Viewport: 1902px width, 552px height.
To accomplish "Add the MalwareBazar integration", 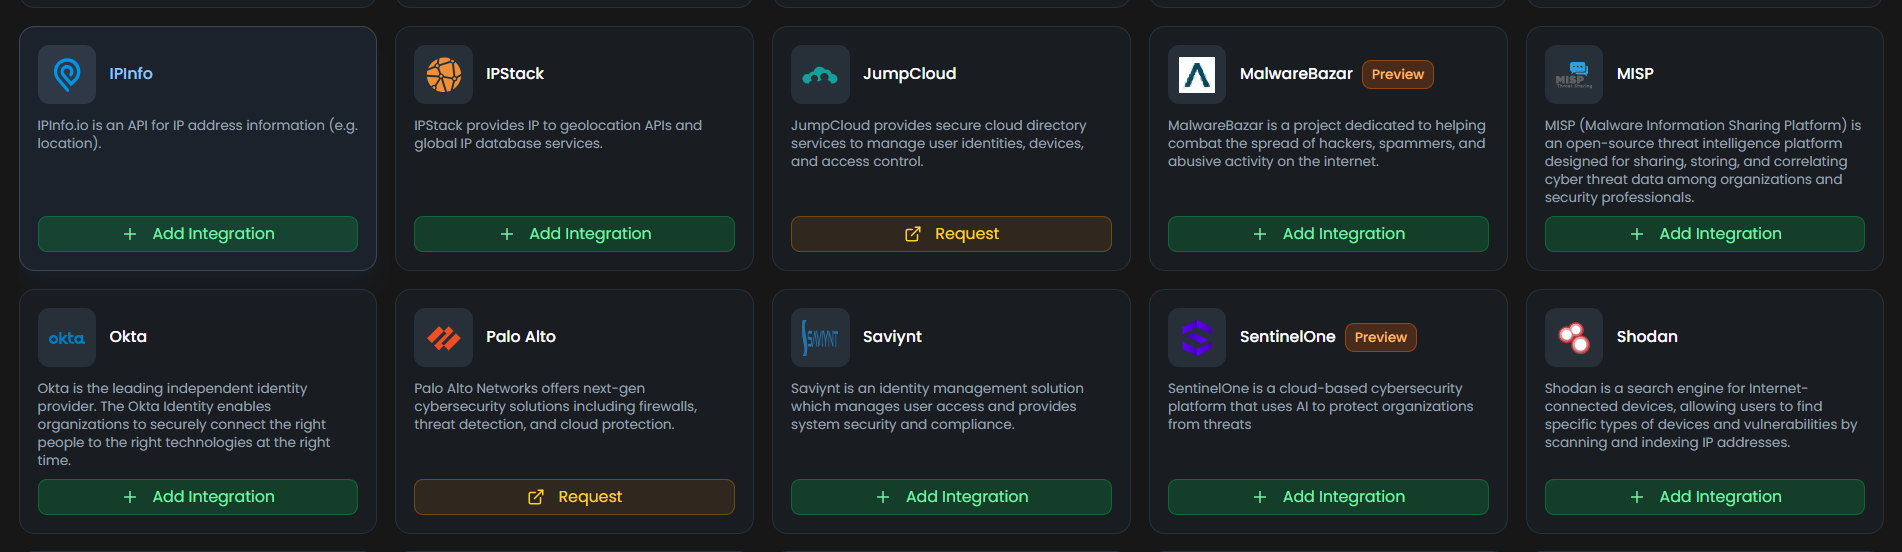I will tap(1328, 234).
